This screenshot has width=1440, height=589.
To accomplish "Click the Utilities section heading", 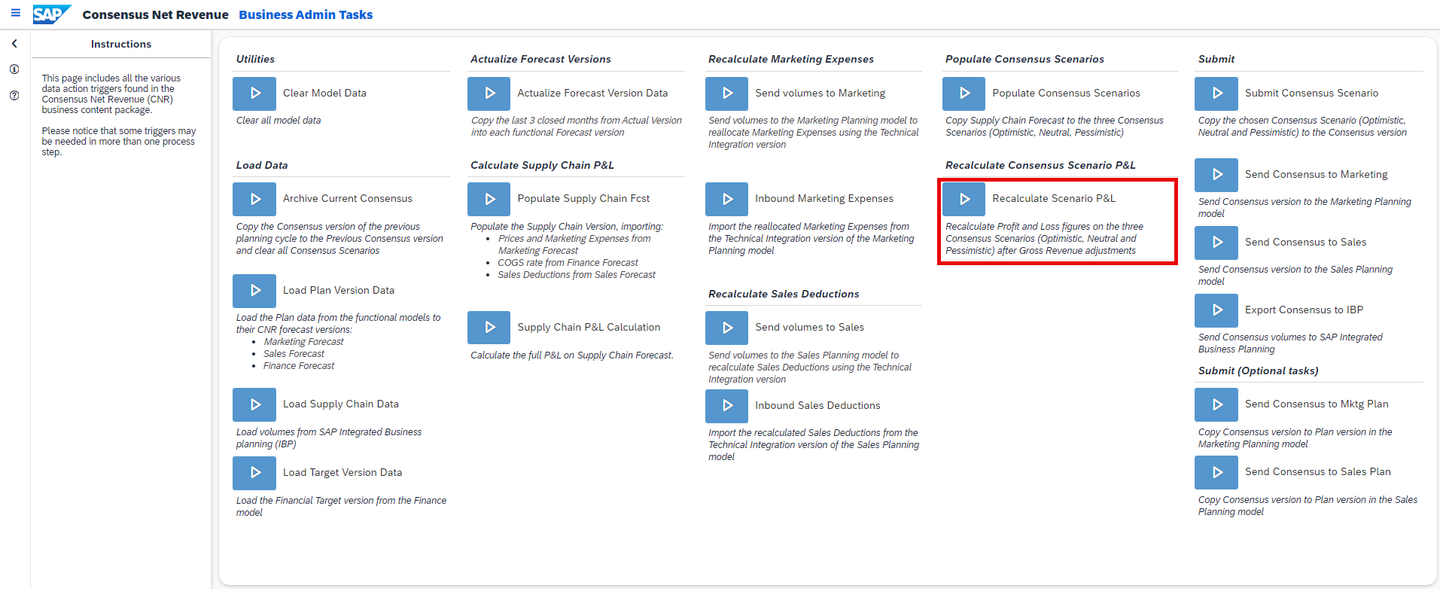I will point(255,59).
